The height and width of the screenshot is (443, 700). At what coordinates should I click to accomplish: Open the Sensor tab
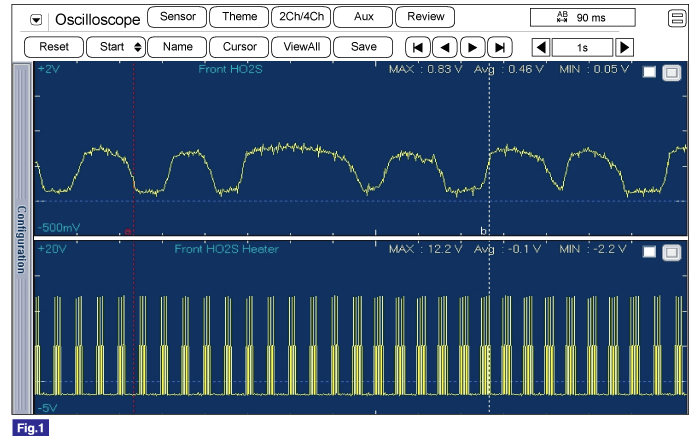click(x=177, y=17)
